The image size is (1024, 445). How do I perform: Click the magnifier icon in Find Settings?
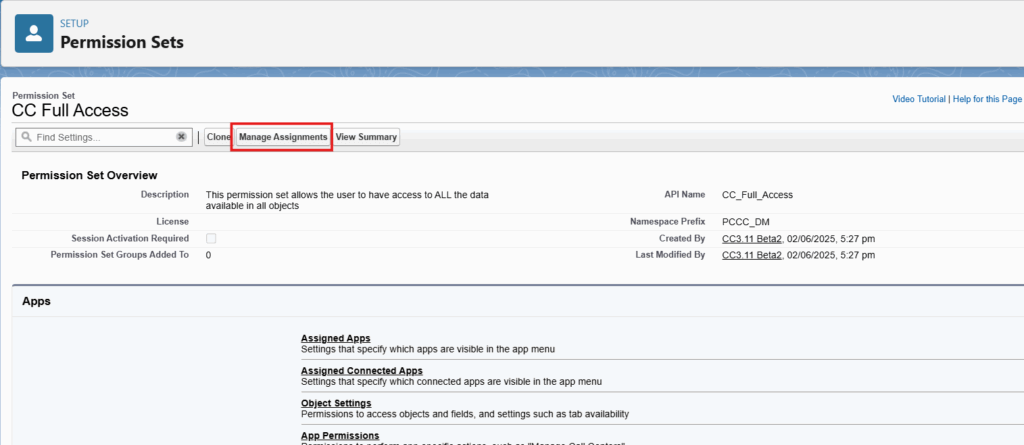coord(25,137)
